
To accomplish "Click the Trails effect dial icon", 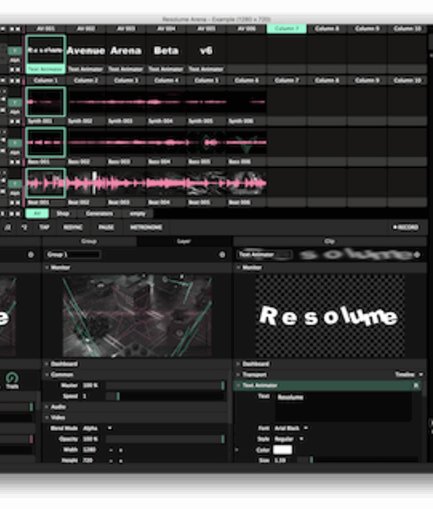I will click(x=12, y=378).
